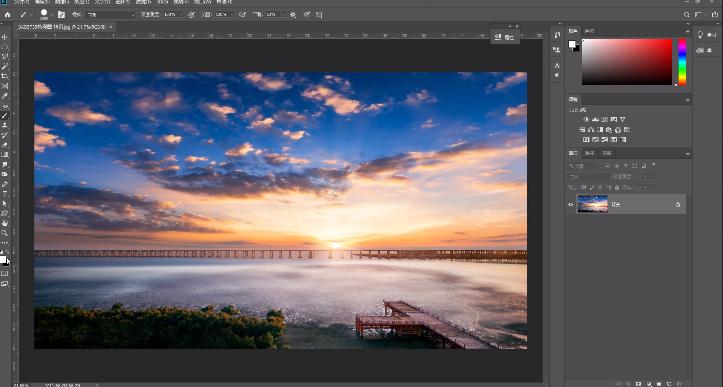Open the brush opacity slider arrow

click(180, 15)
